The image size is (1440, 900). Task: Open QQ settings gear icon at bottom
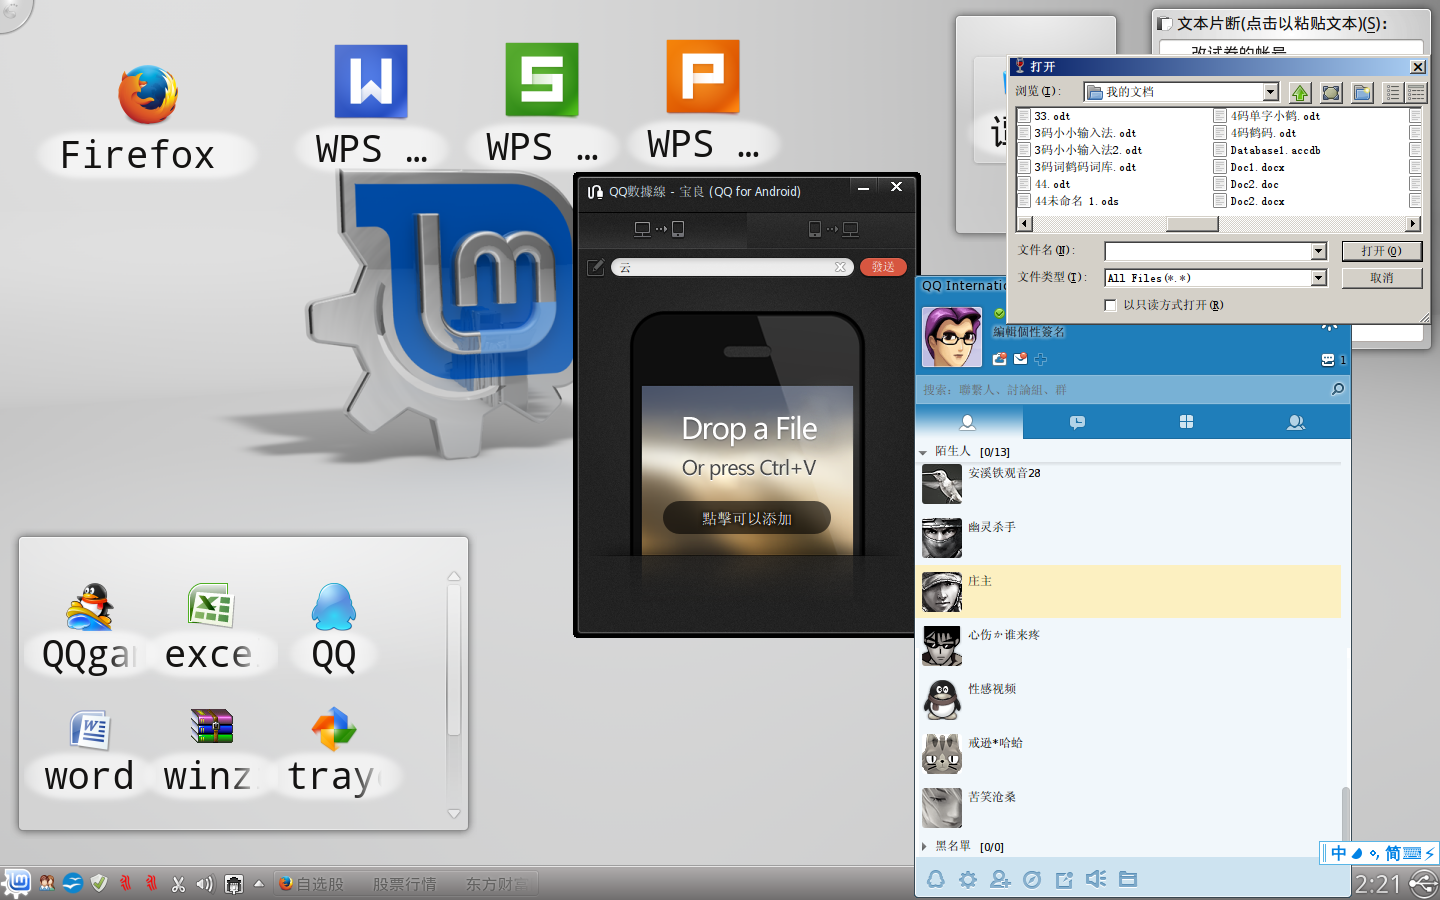[x=968, y=879]
